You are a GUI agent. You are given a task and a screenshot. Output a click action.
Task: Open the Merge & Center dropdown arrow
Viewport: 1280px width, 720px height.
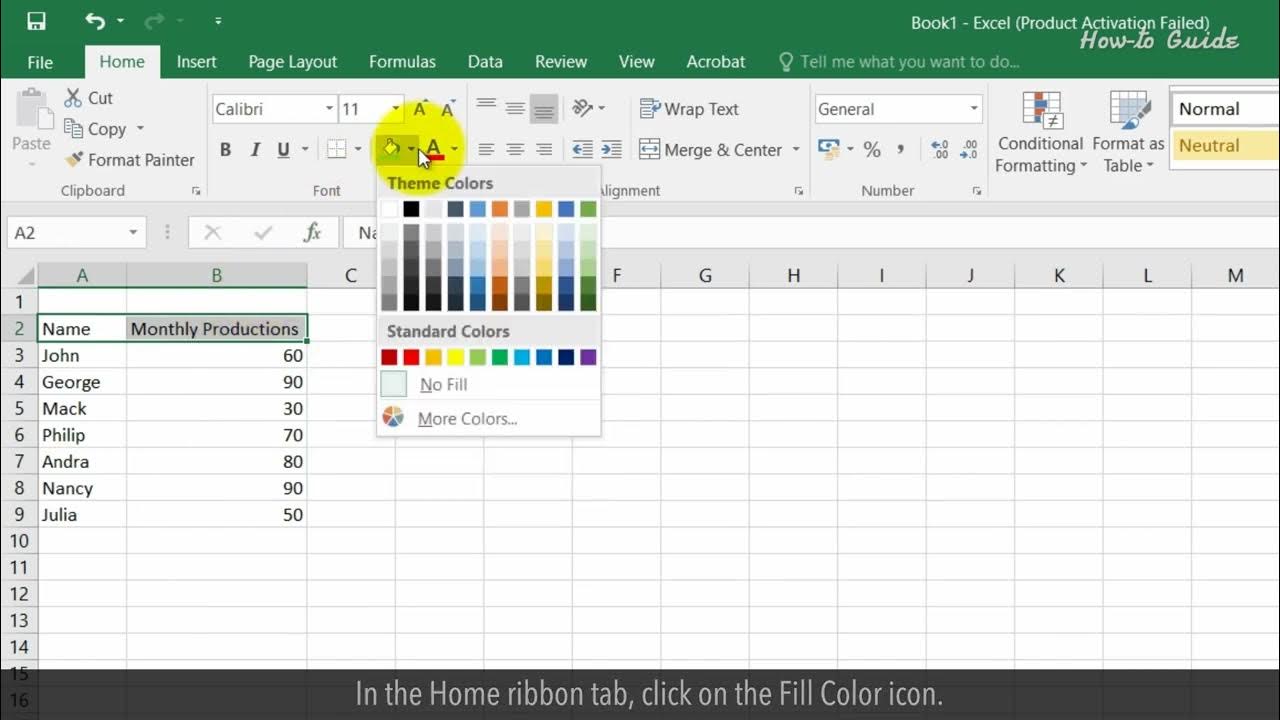point(796,150)
